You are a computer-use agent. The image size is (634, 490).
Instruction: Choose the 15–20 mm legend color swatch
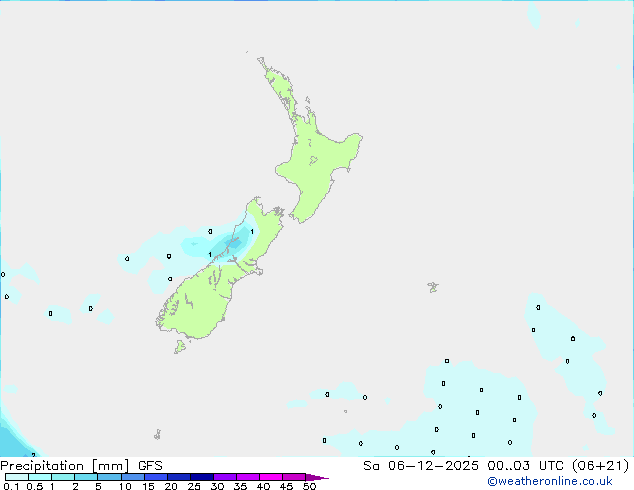156,477
